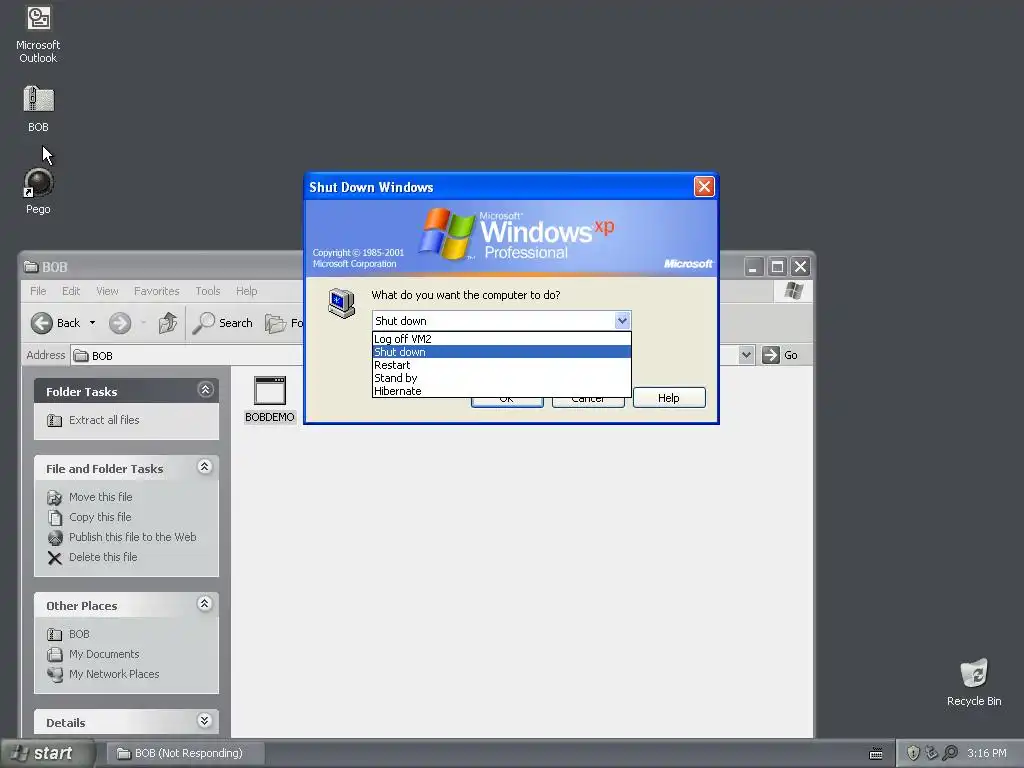Click the Start button
The image size is (1024, 768).
47,753
